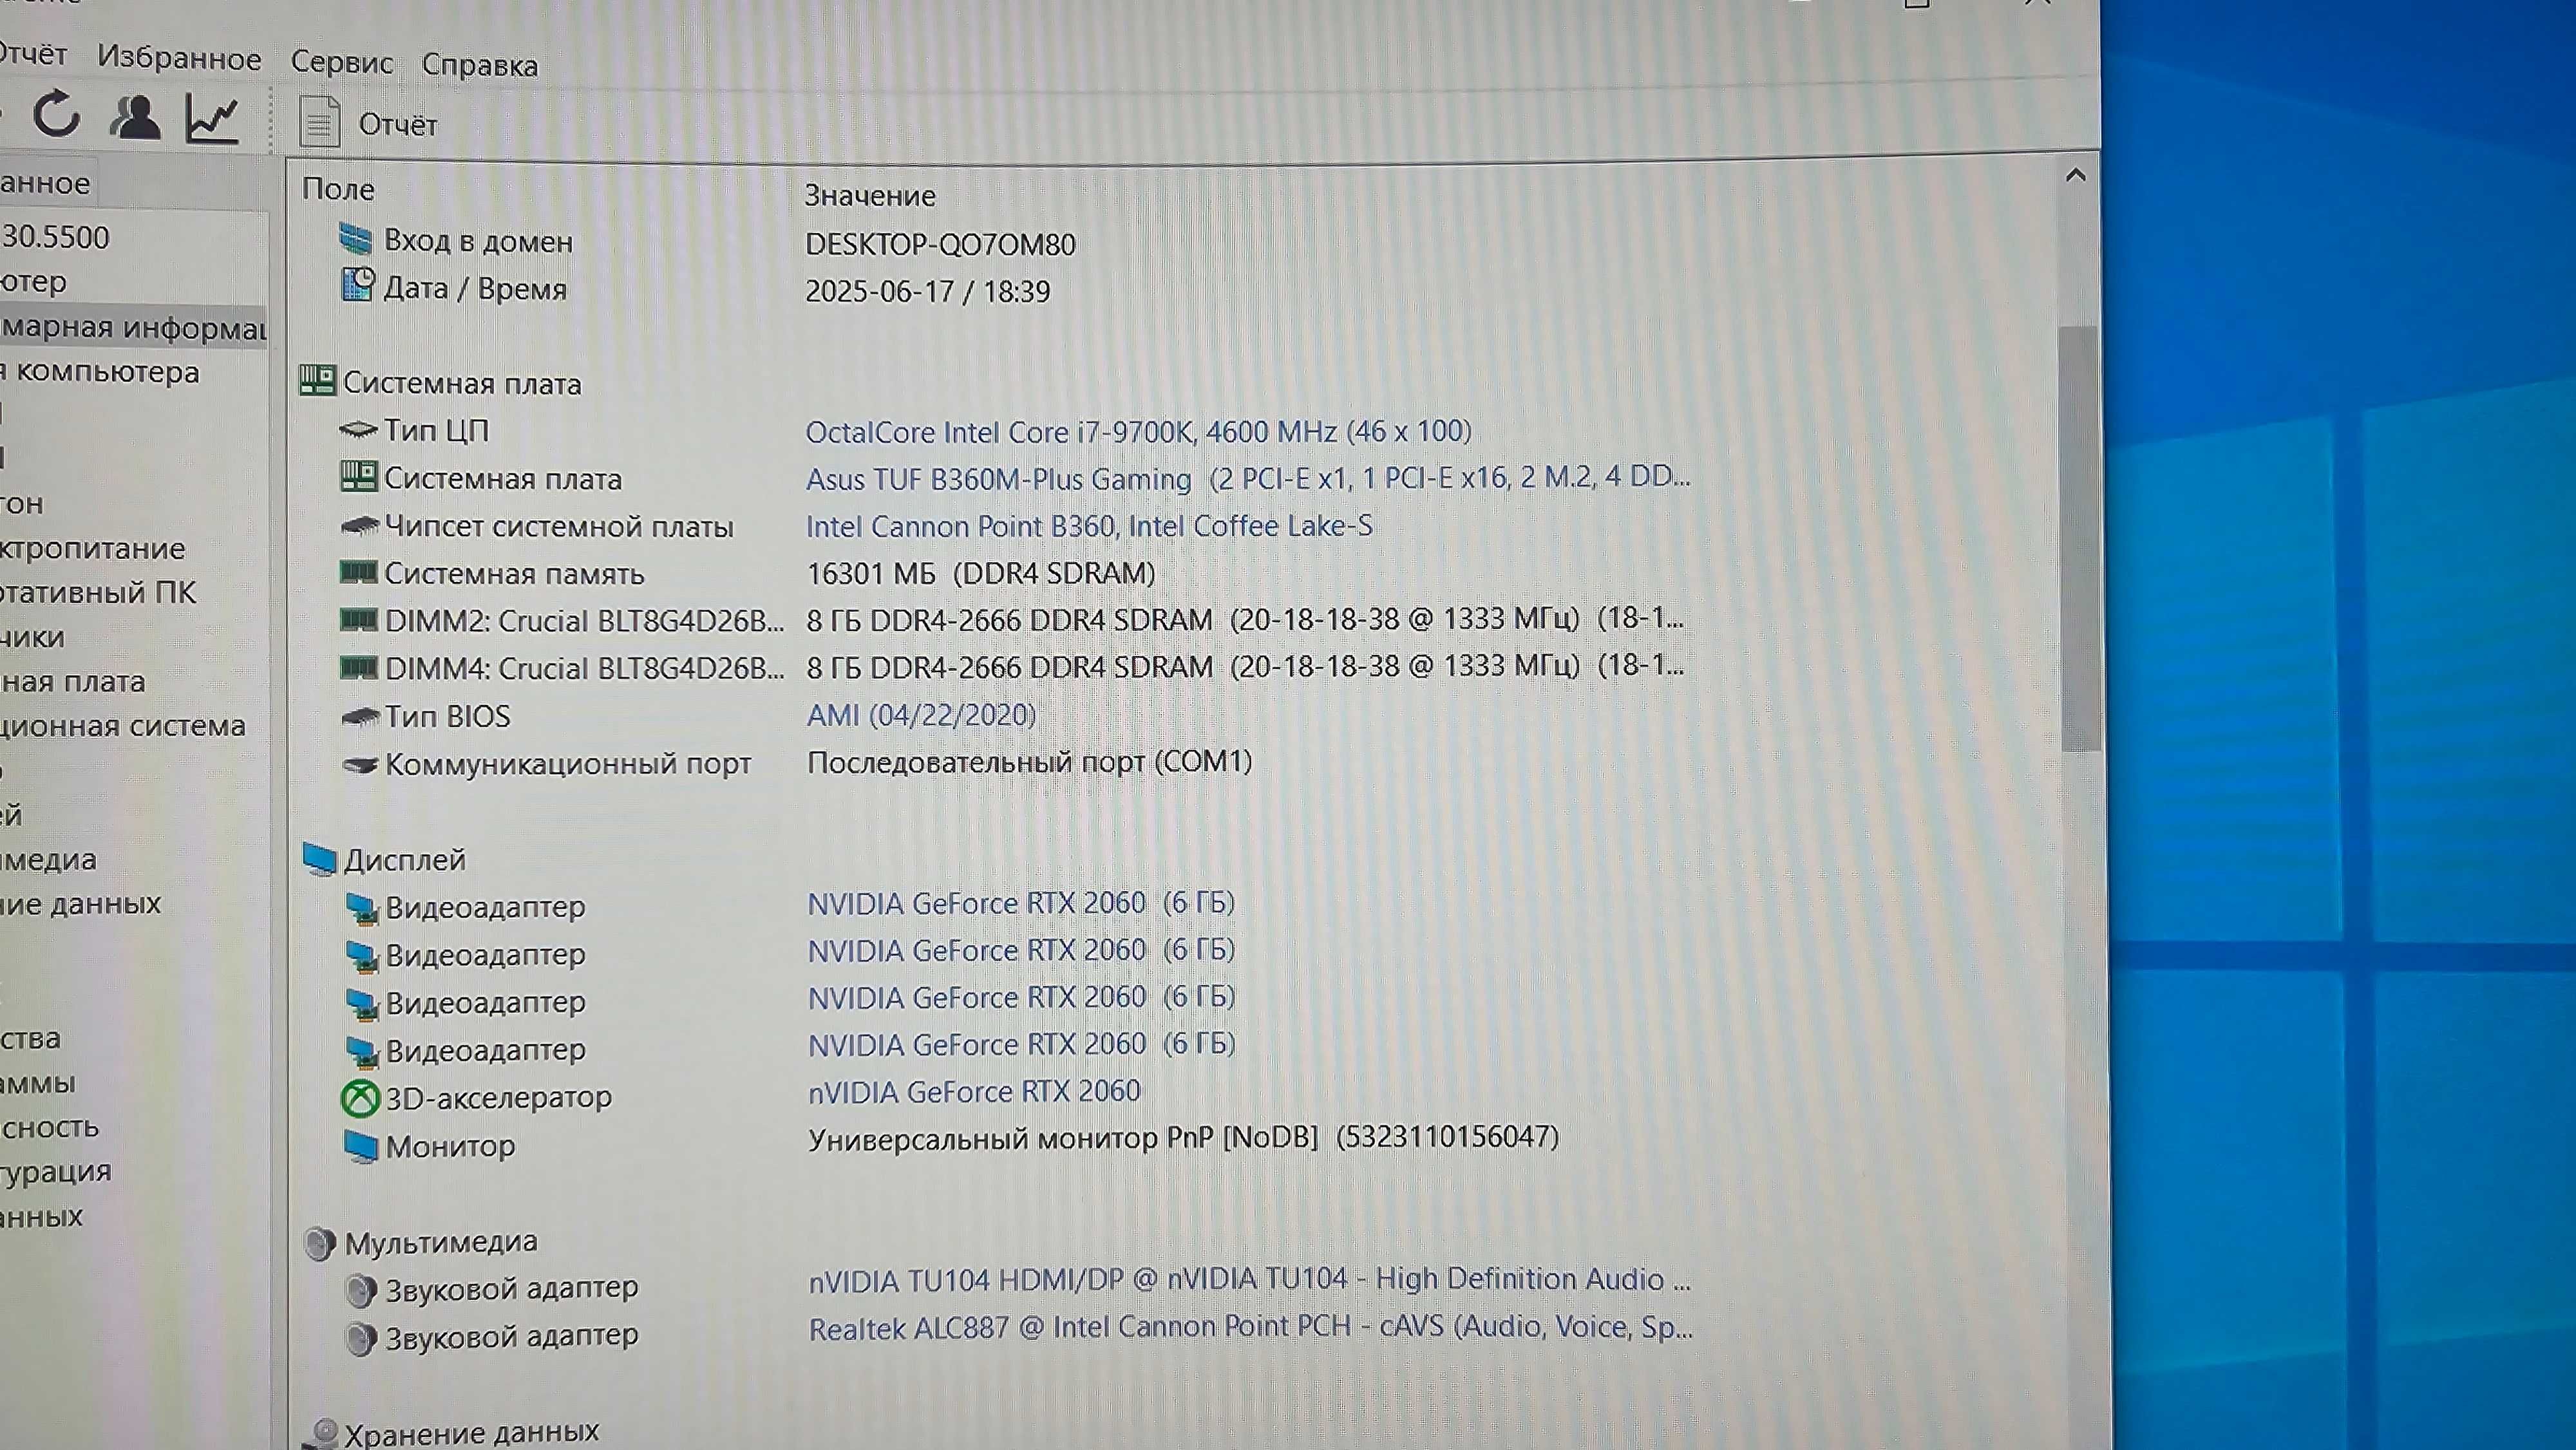Click the DIMM2 memory module icon

coord(359,620)
